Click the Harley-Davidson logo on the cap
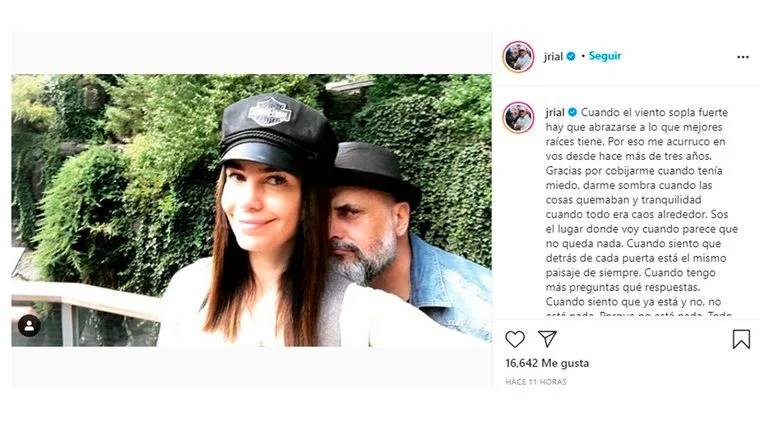This screenshot has width=768, height=432. click(270, 112)
